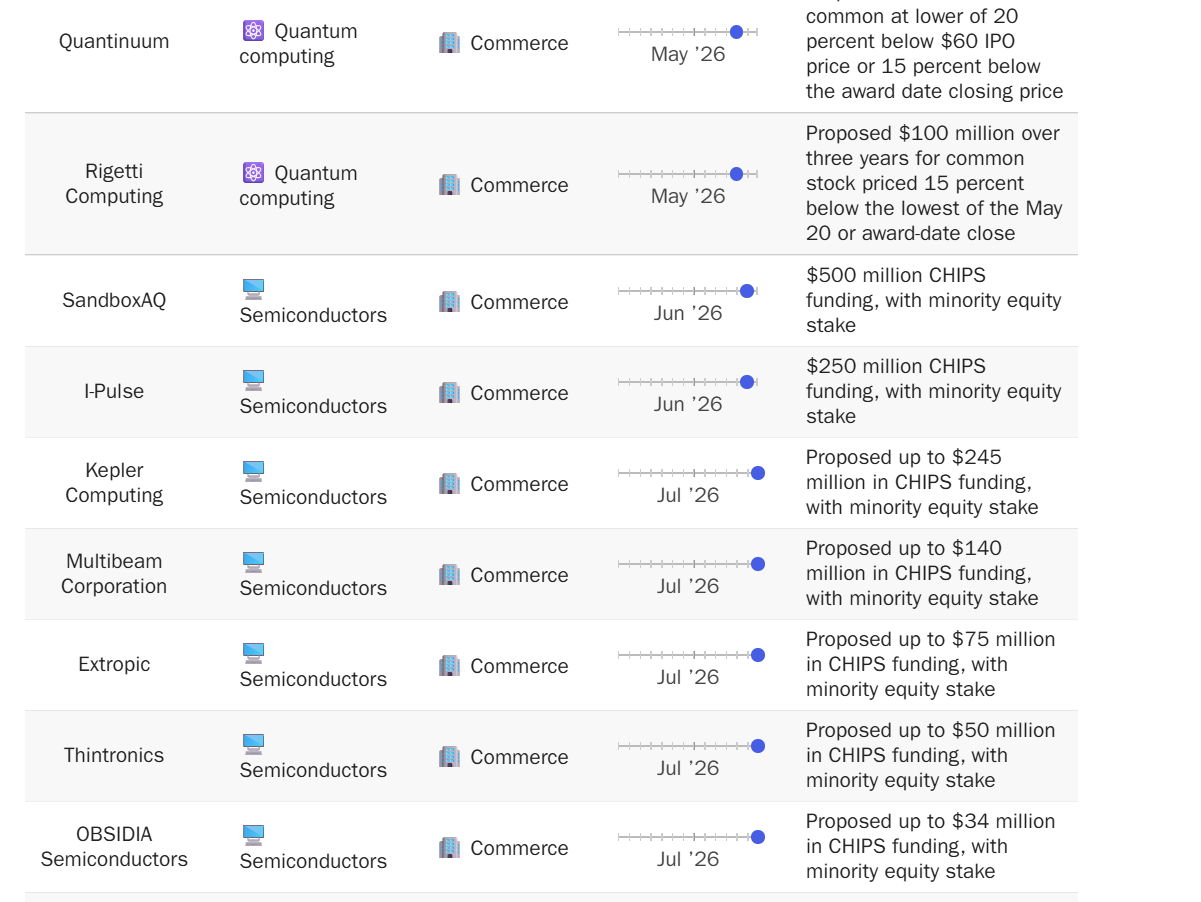This screenshot has height=902, width=1201.
Task: Click the building icon in Thintronics row
Action: pyautogui.click(x=450, y=757)
